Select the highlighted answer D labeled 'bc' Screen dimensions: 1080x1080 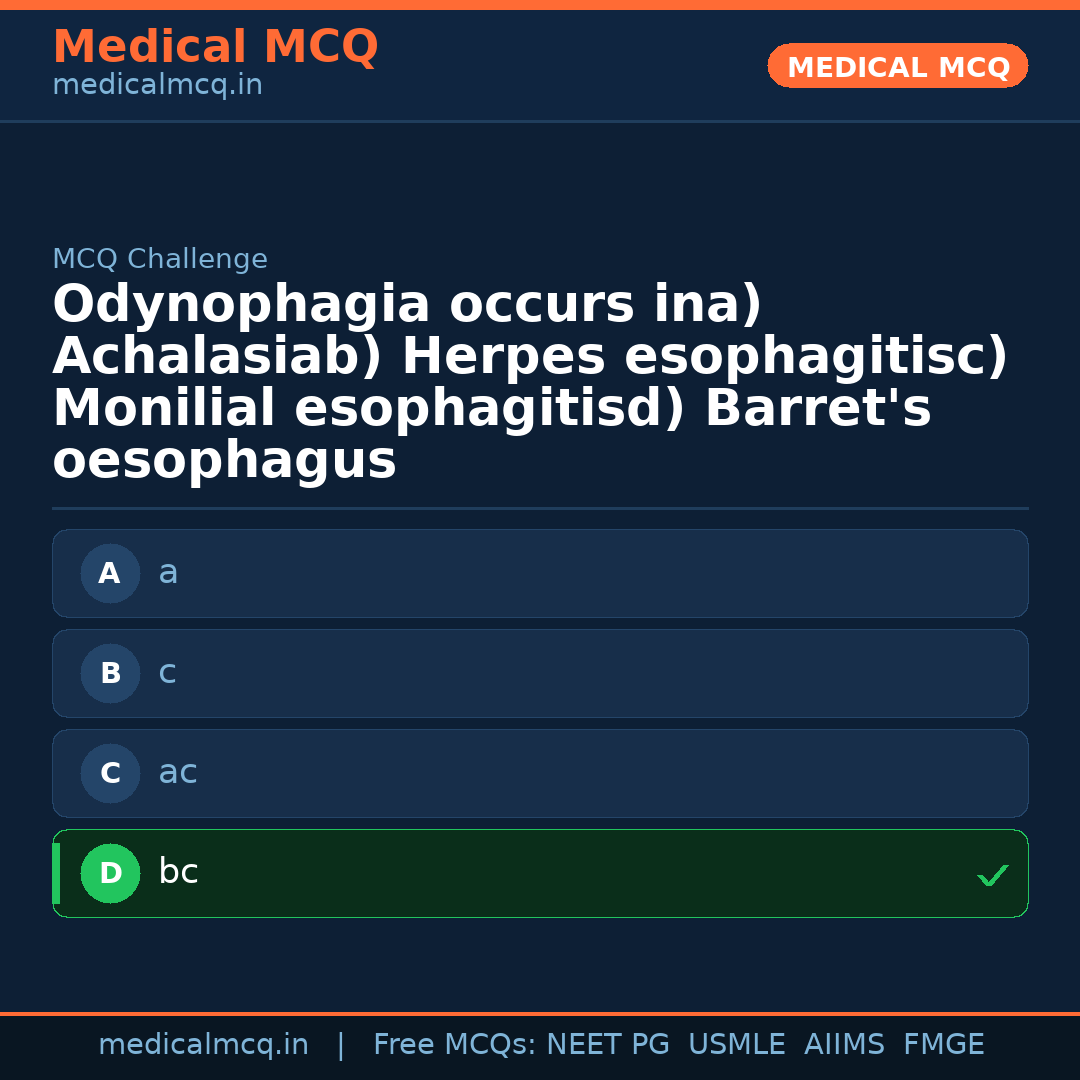click(x=540, y=873)
